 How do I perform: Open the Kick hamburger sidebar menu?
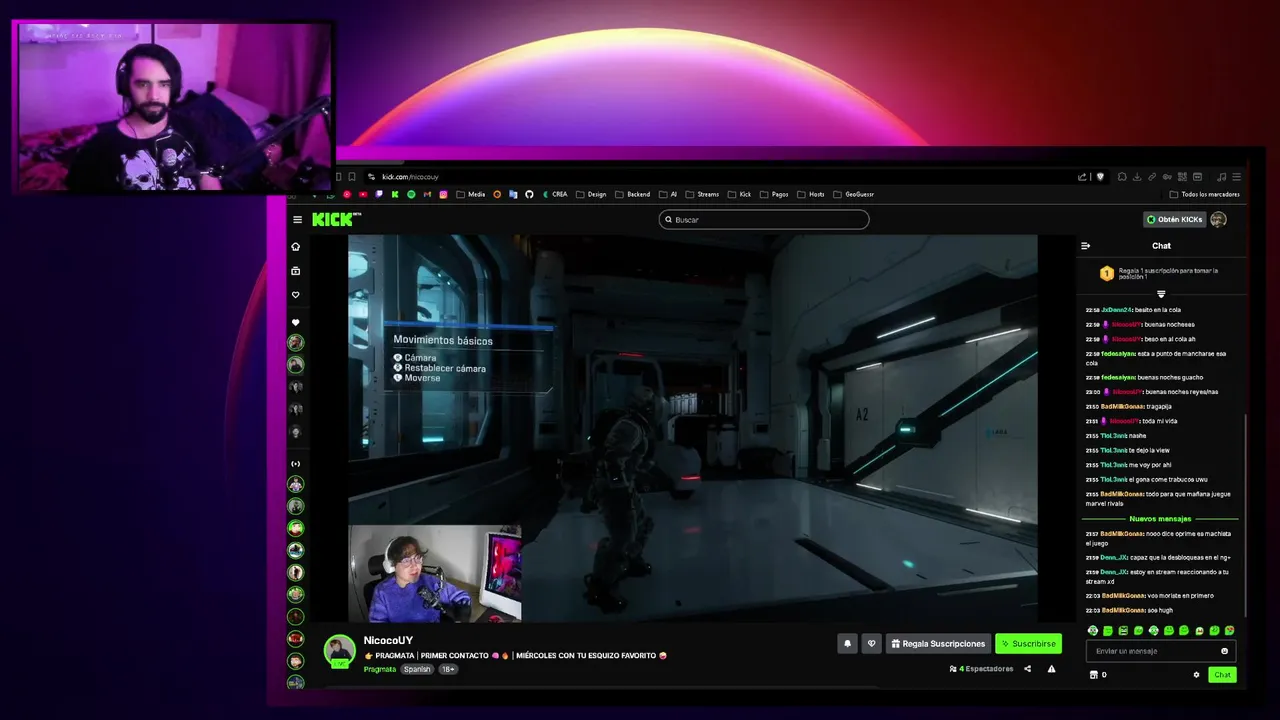coord(297,219)
